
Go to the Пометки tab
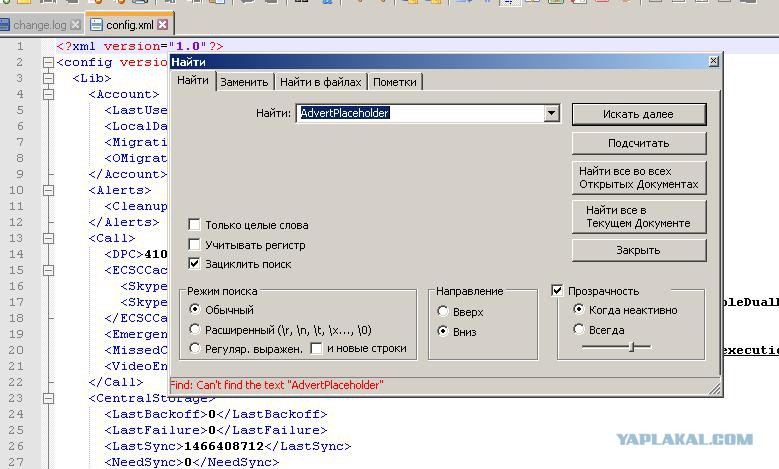[x=394, y=82]
